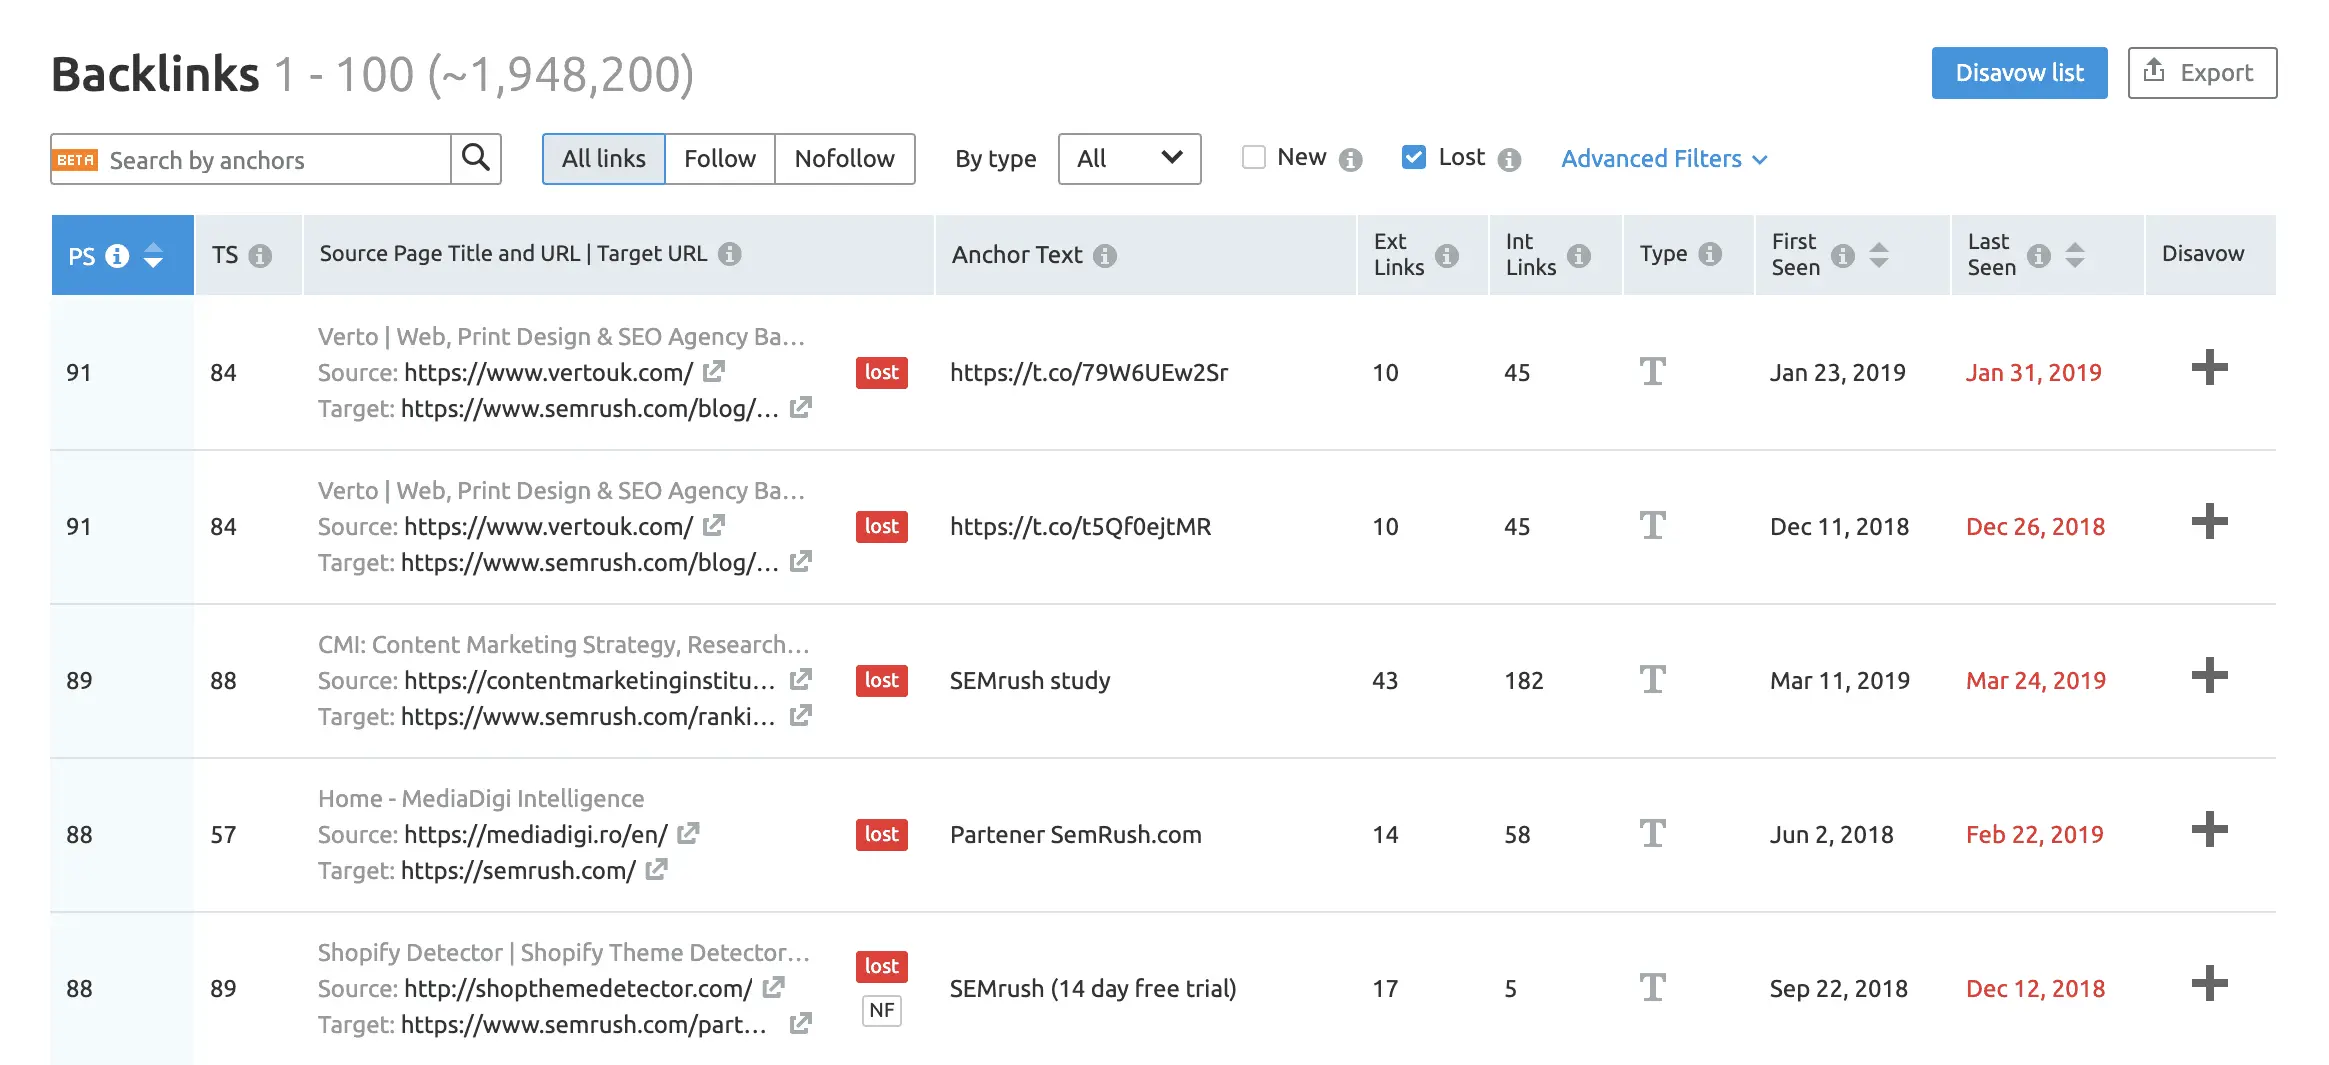Add Jan 31, 2019 row to disavow
This screenshot has height=1065, width=2329.
pyautogui.click(x=2209, y=368)
